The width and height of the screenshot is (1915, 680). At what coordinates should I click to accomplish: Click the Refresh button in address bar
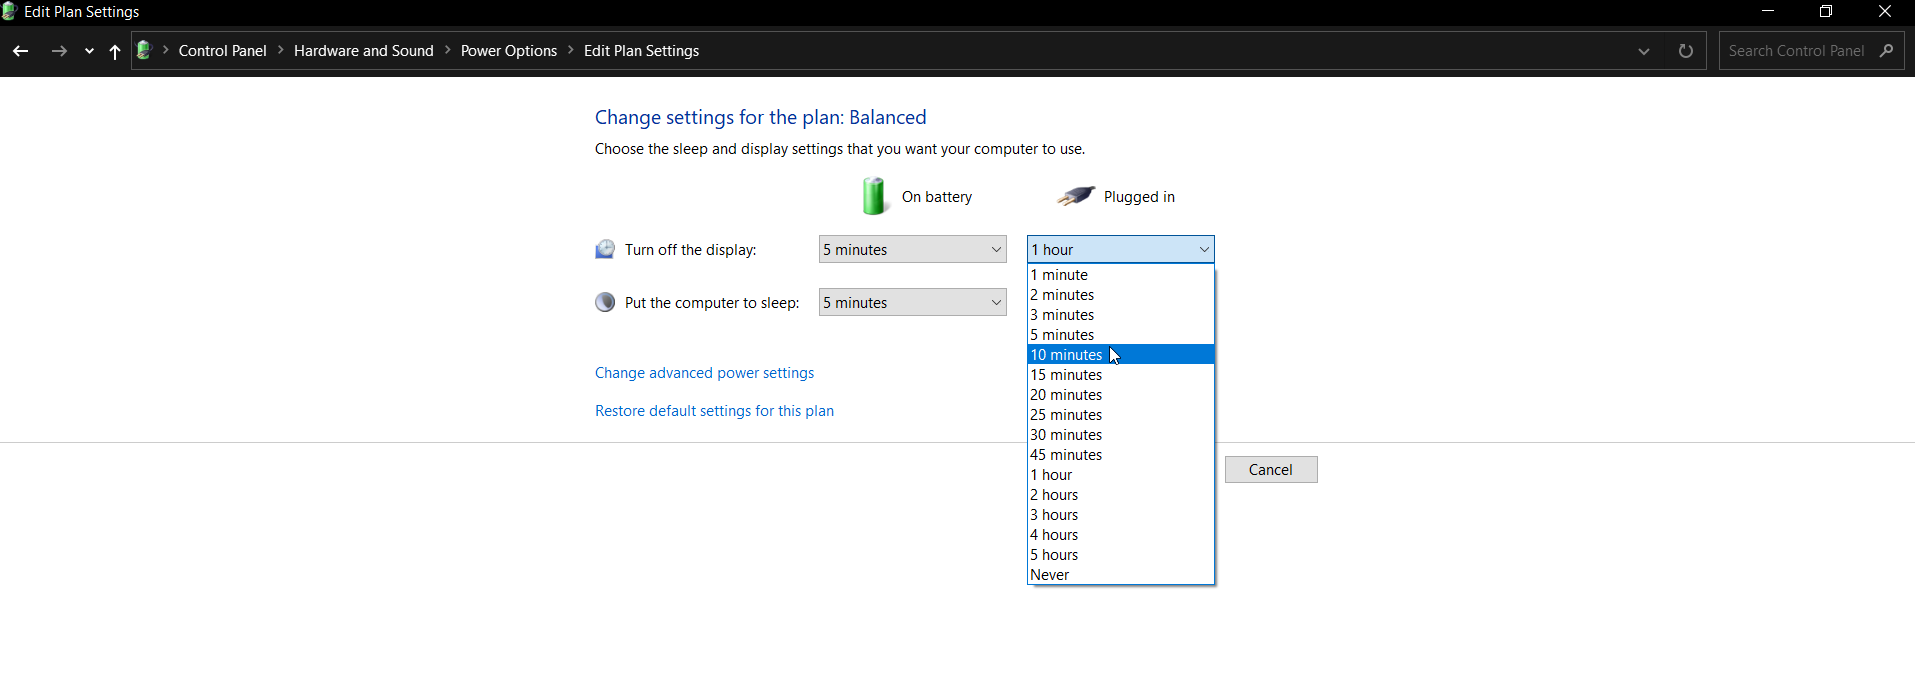(x=1685, y=51)
